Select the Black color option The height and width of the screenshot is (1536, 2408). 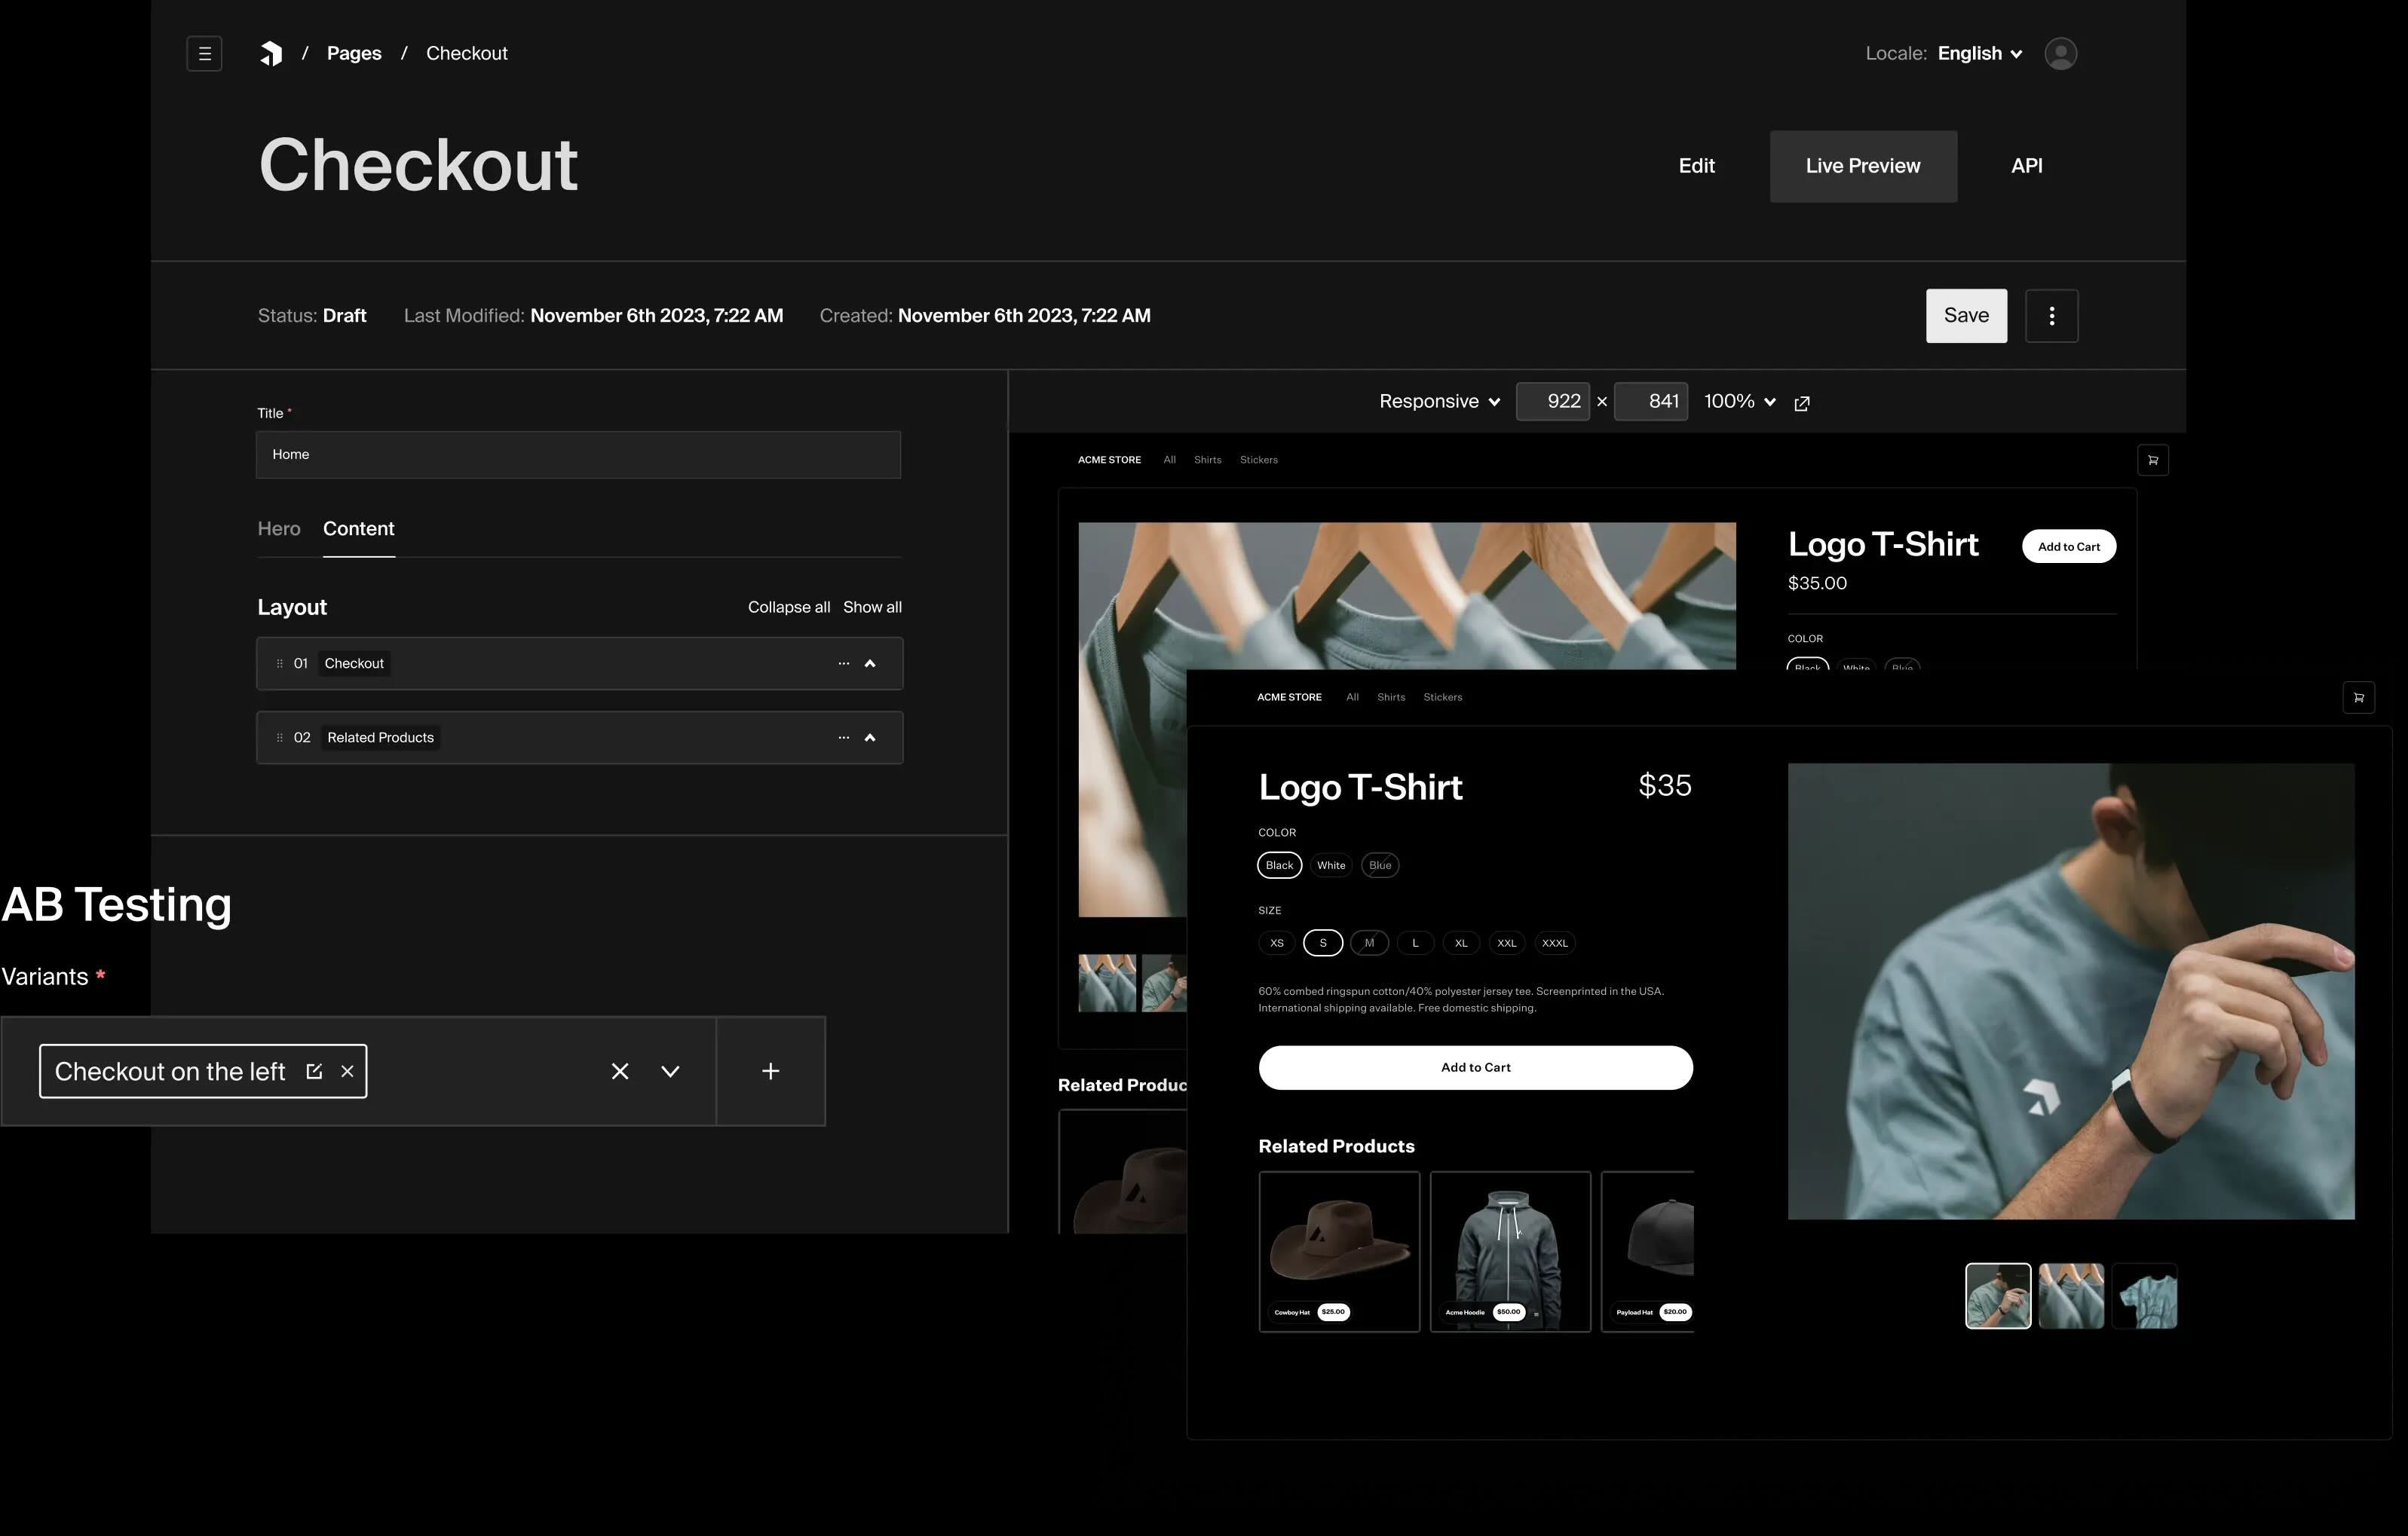1279,865
